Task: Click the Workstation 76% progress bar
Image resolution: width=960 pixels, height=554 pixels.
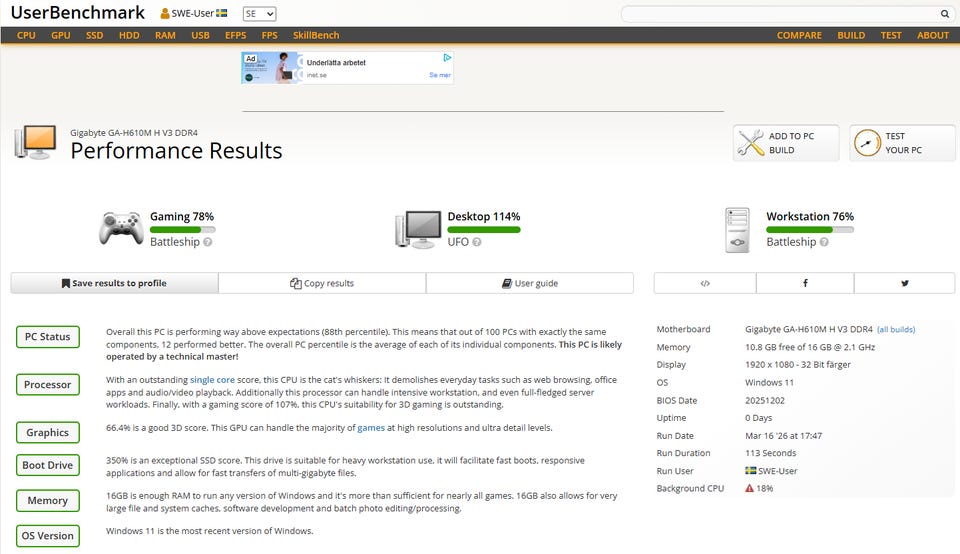Action: 809,230
